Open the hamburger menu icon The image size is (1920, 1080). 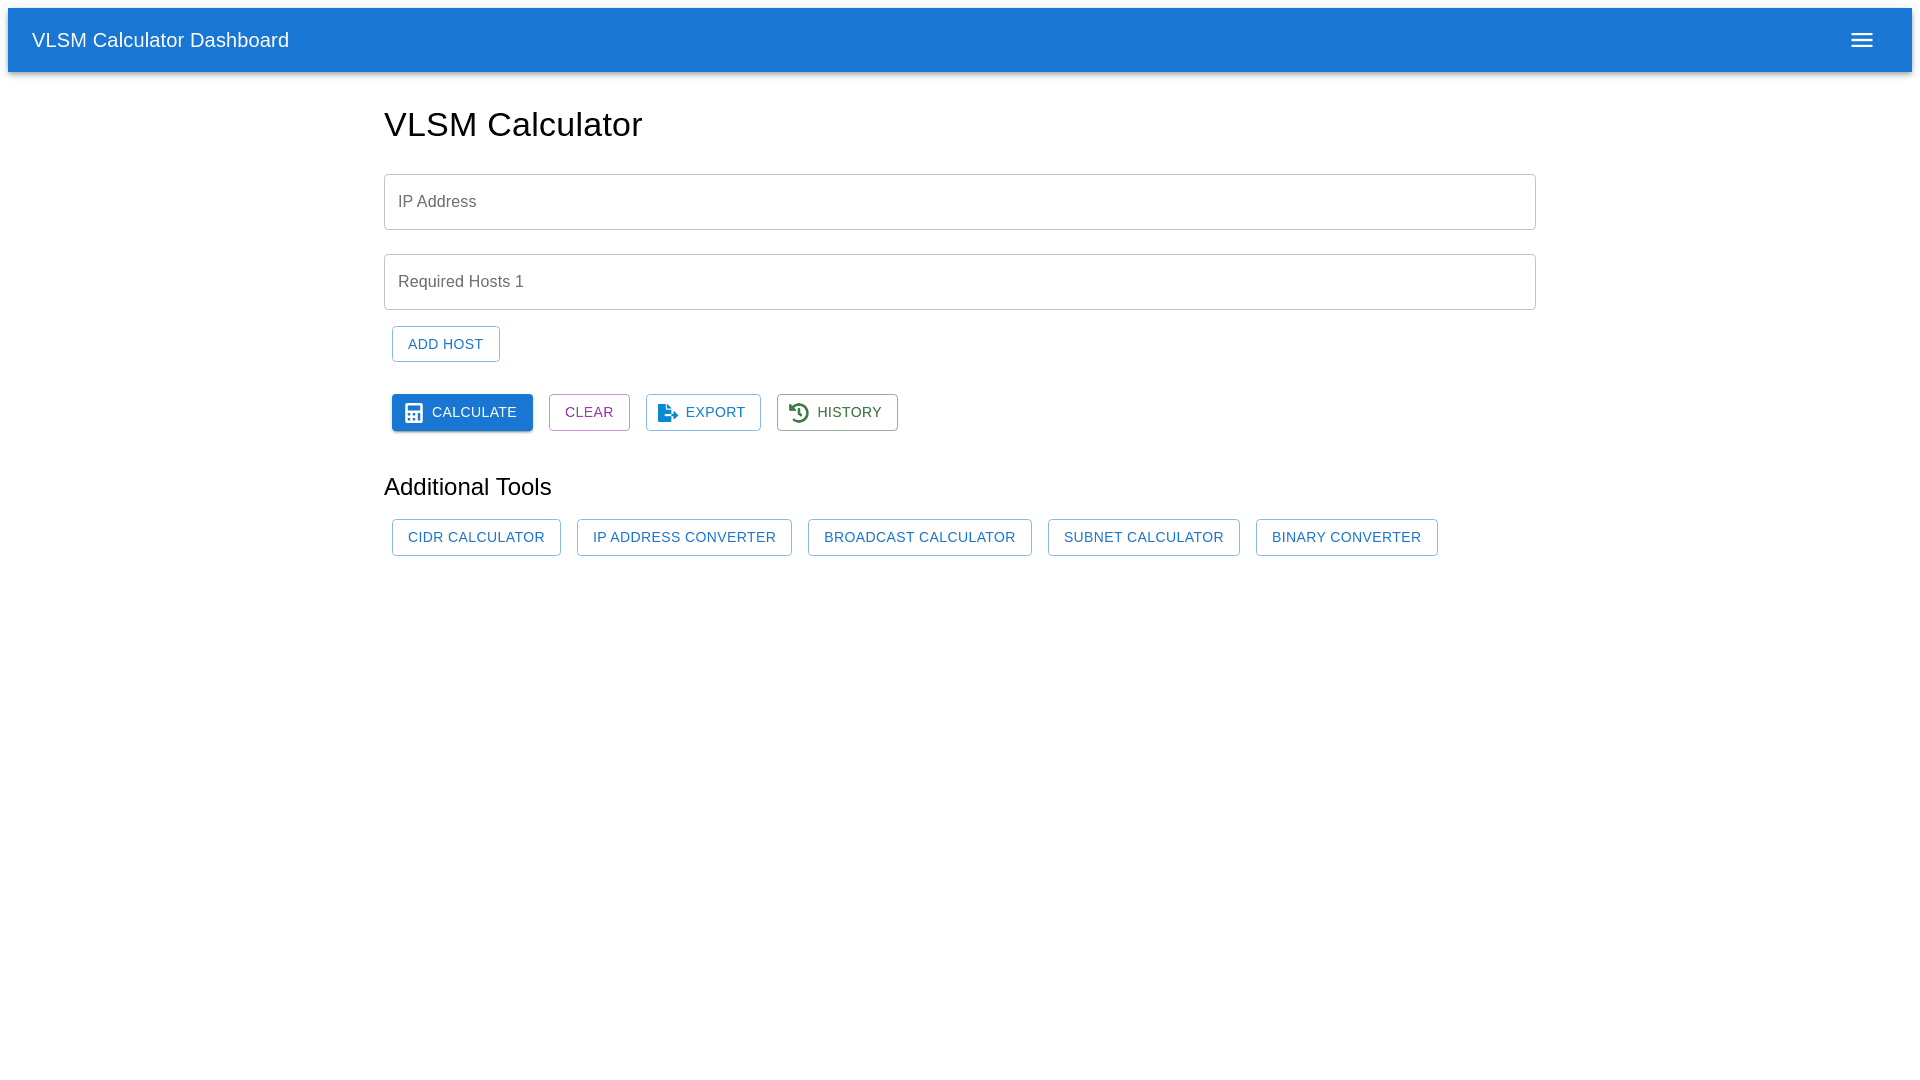point(1861,40)
